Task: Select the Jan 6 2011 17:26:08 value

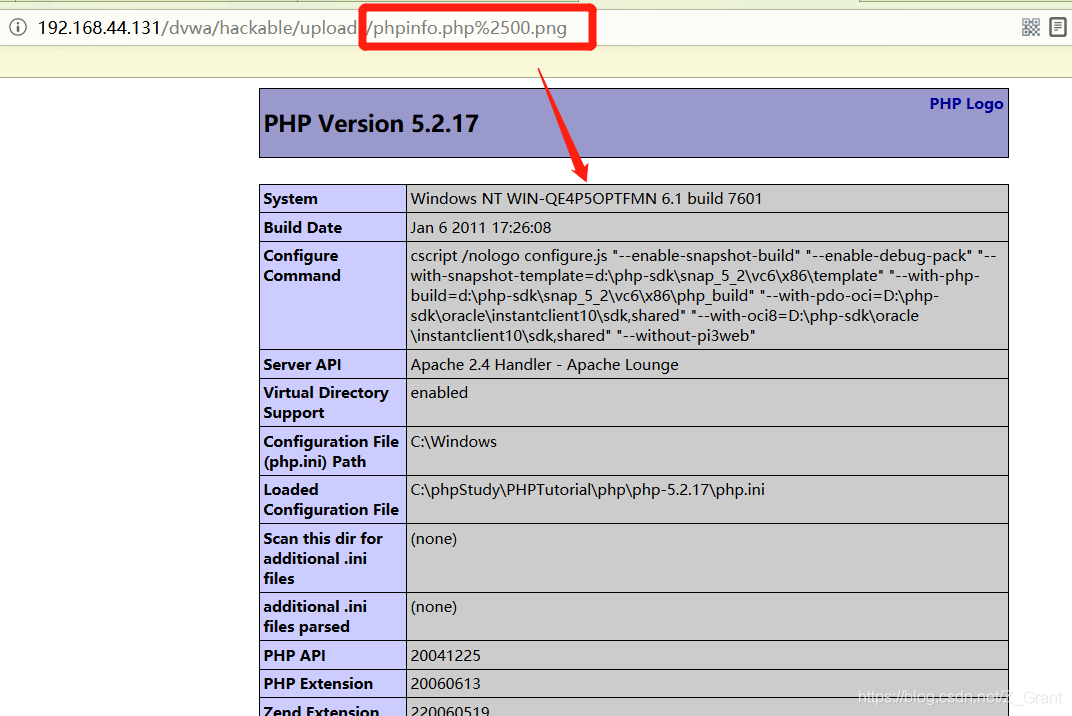Action: click(x=481, y=228)
